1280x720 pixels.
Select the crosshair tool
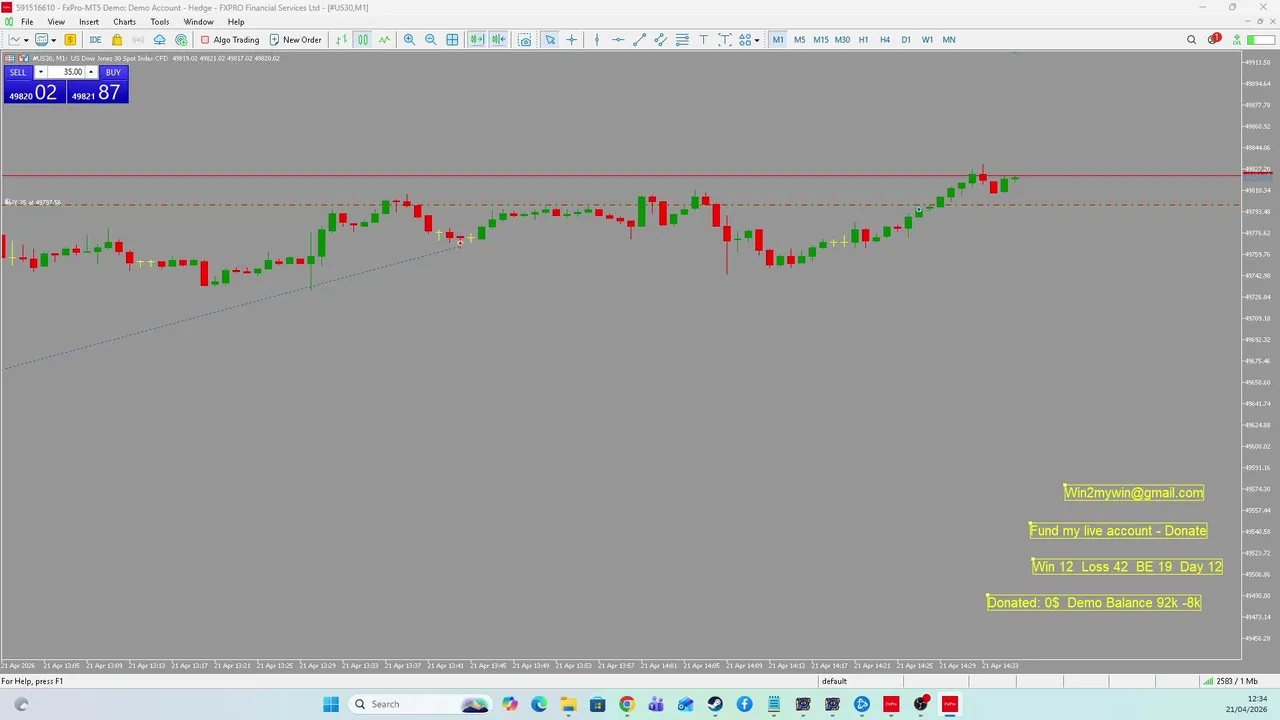click(571, 40)
